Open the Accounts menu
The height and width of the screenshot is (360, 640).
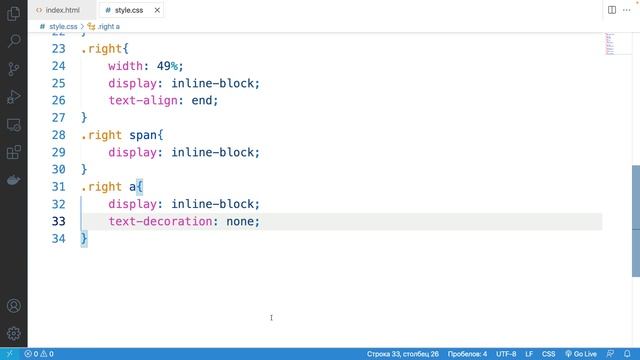pos(13,306)
